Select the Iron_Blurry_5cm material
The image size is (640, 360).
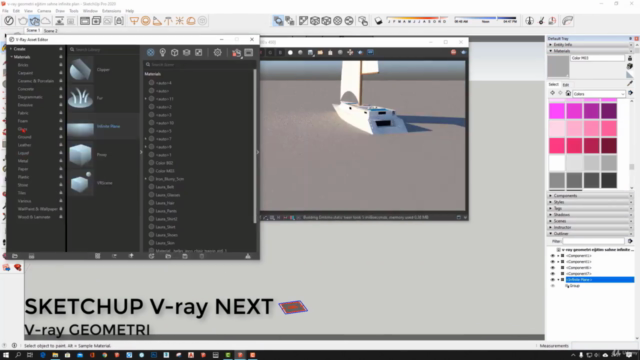tap(169, 179)
